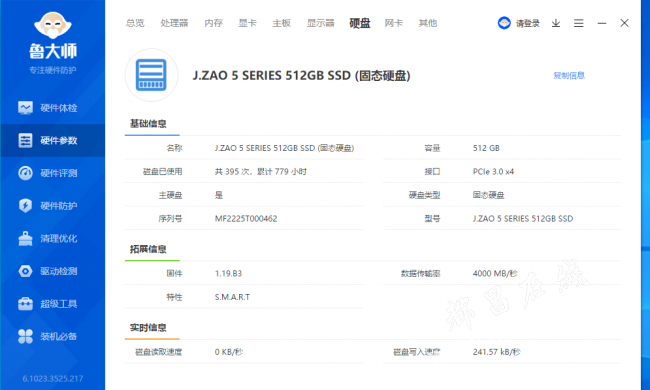Open 硬件防护 shield icon

[x=25, y=206]
